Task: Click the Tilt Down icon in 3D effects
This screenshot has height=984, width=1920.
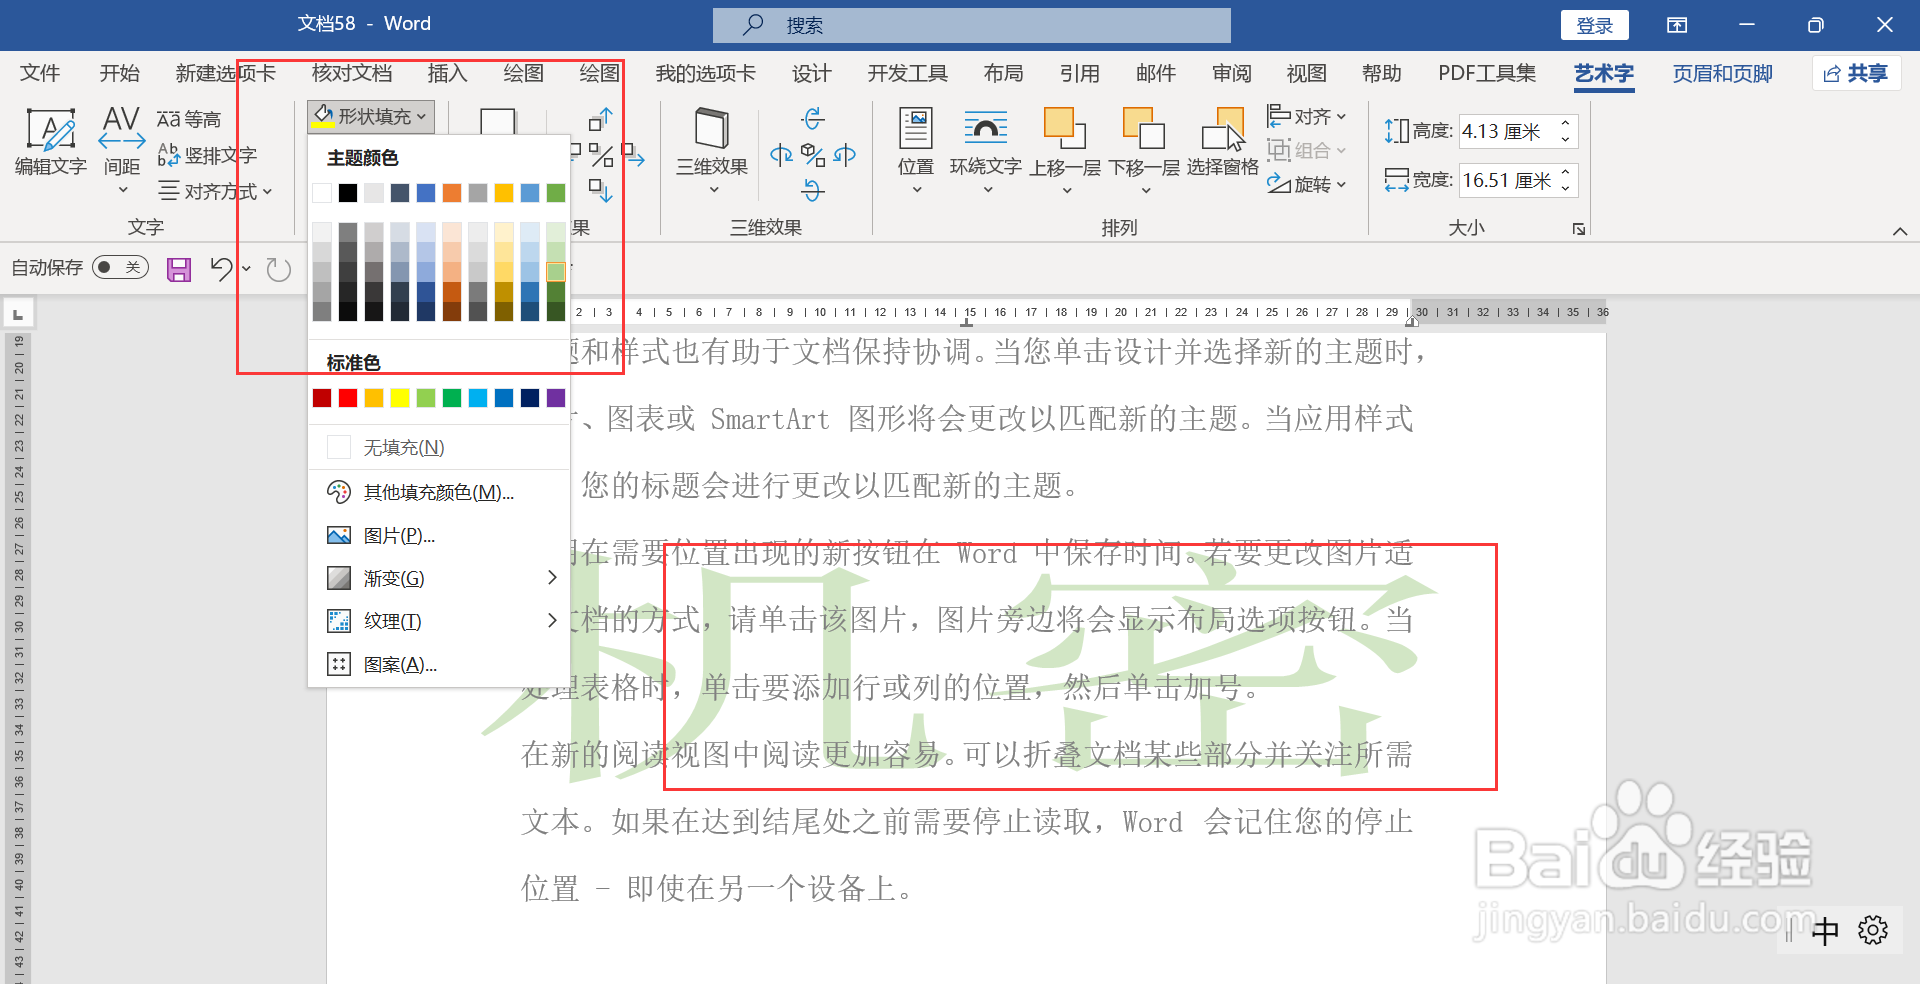Action: (x=813, y=190)
